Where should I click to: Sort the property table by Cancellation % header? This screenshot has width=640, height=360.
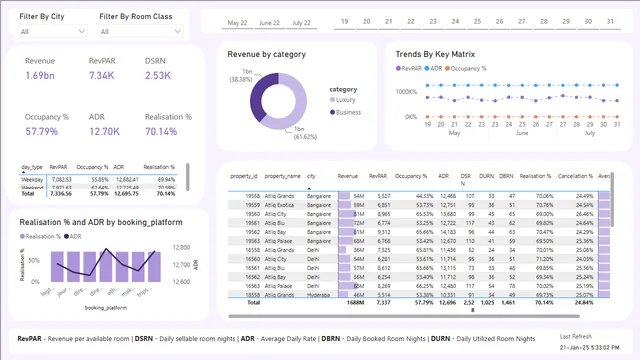point(575,176)
